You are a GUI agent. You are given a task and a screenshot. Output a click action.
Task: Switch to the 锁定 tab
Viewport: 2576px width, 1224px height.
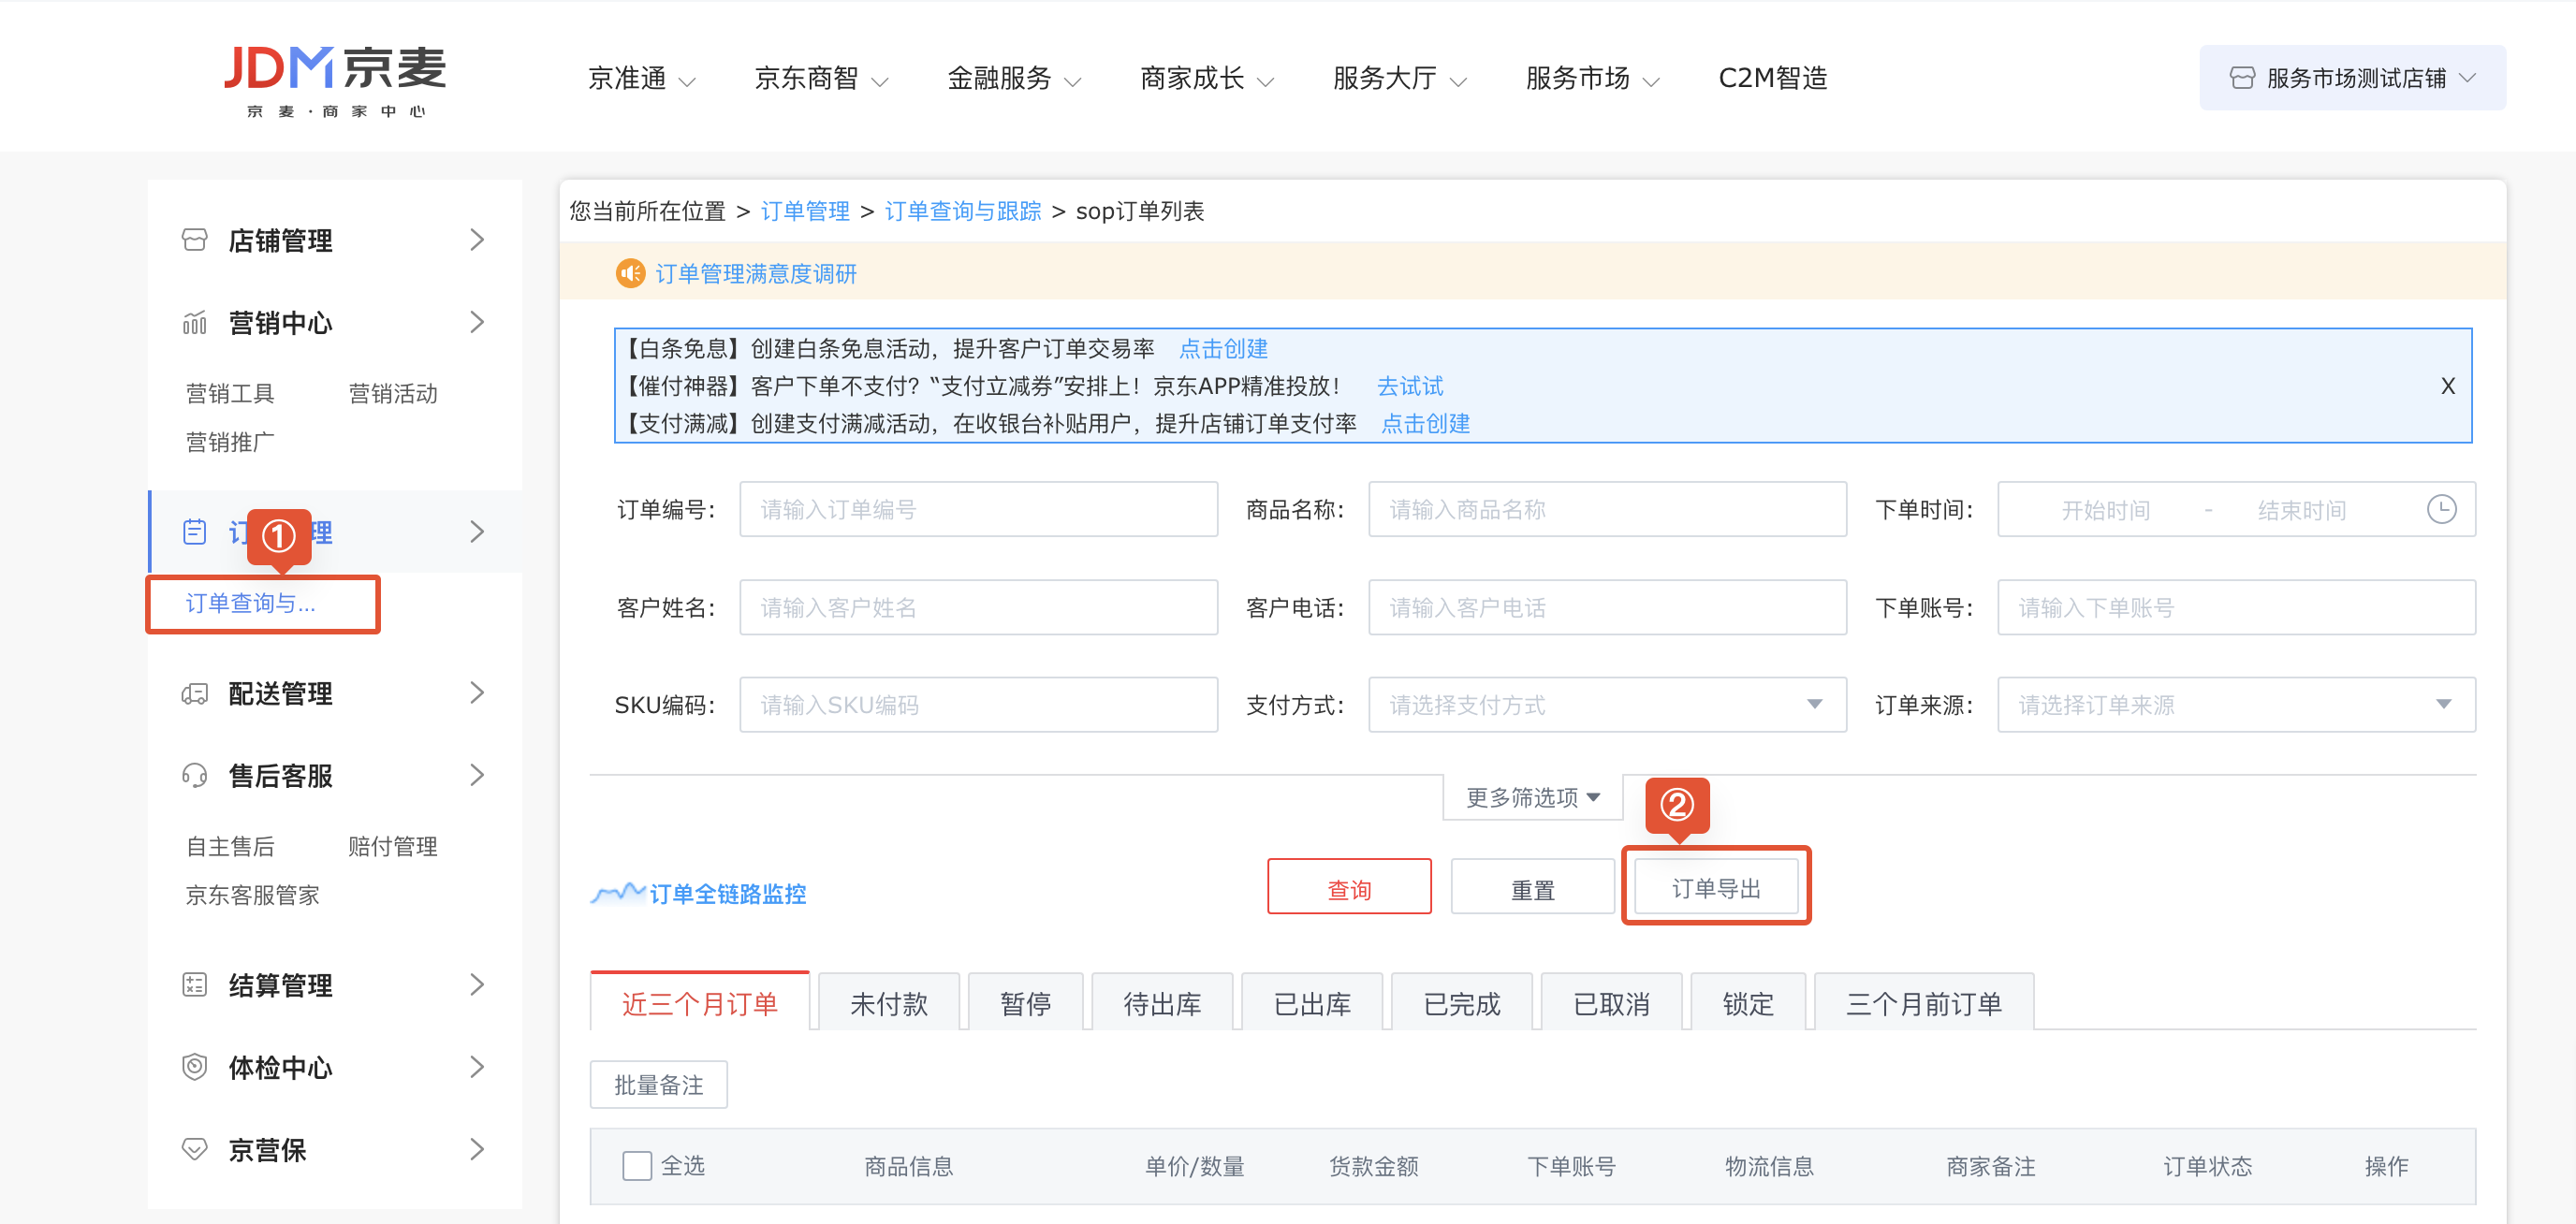1748,1003
